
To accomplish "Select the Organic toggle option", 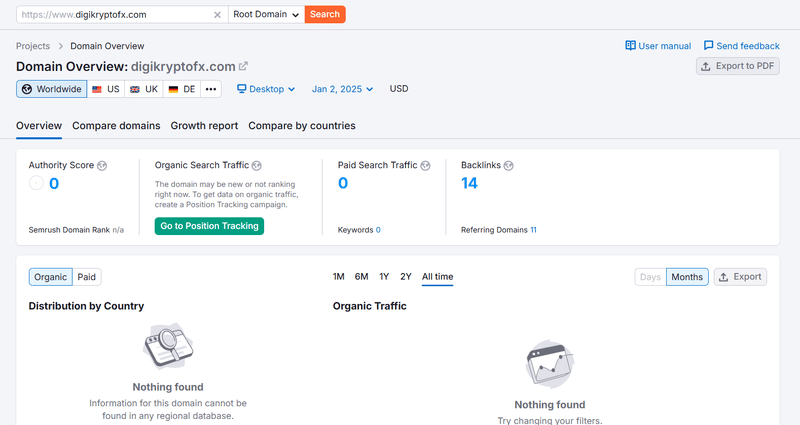I will coord(51,277).
